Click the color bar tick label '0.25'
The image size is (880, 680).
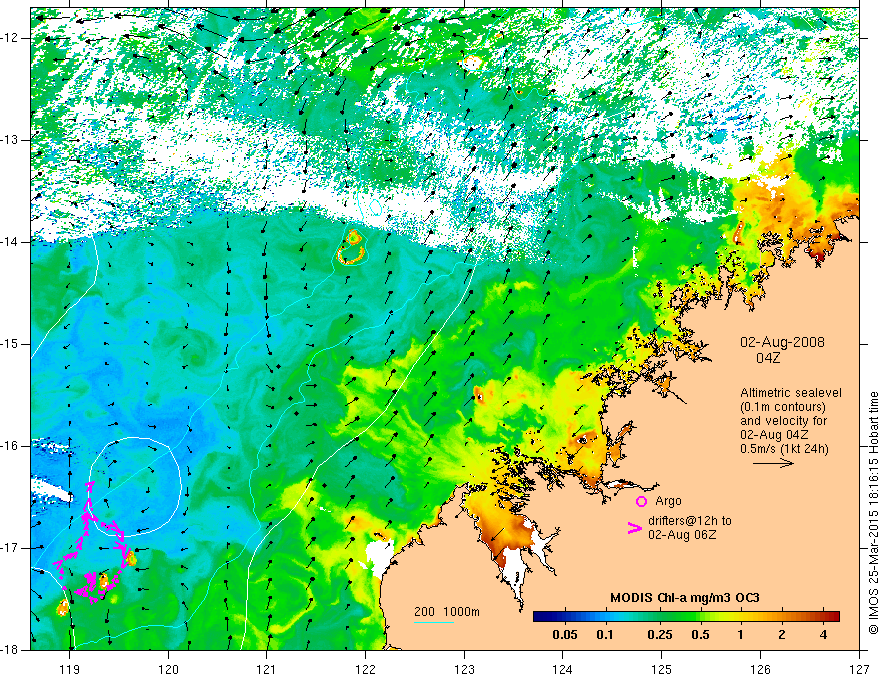(x=659, y=635)
